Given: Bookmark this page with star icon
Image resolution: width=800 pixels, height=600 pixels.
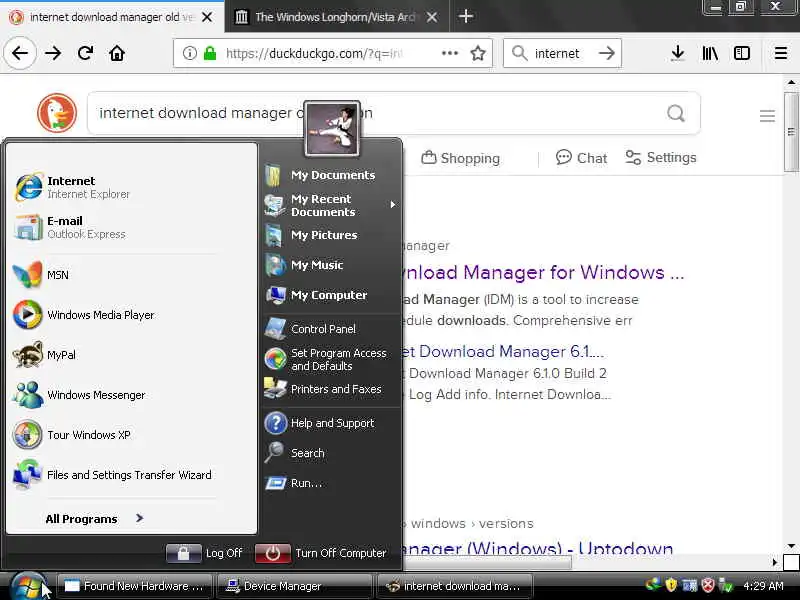Looking at the screenshot, I should click(478, 53).
